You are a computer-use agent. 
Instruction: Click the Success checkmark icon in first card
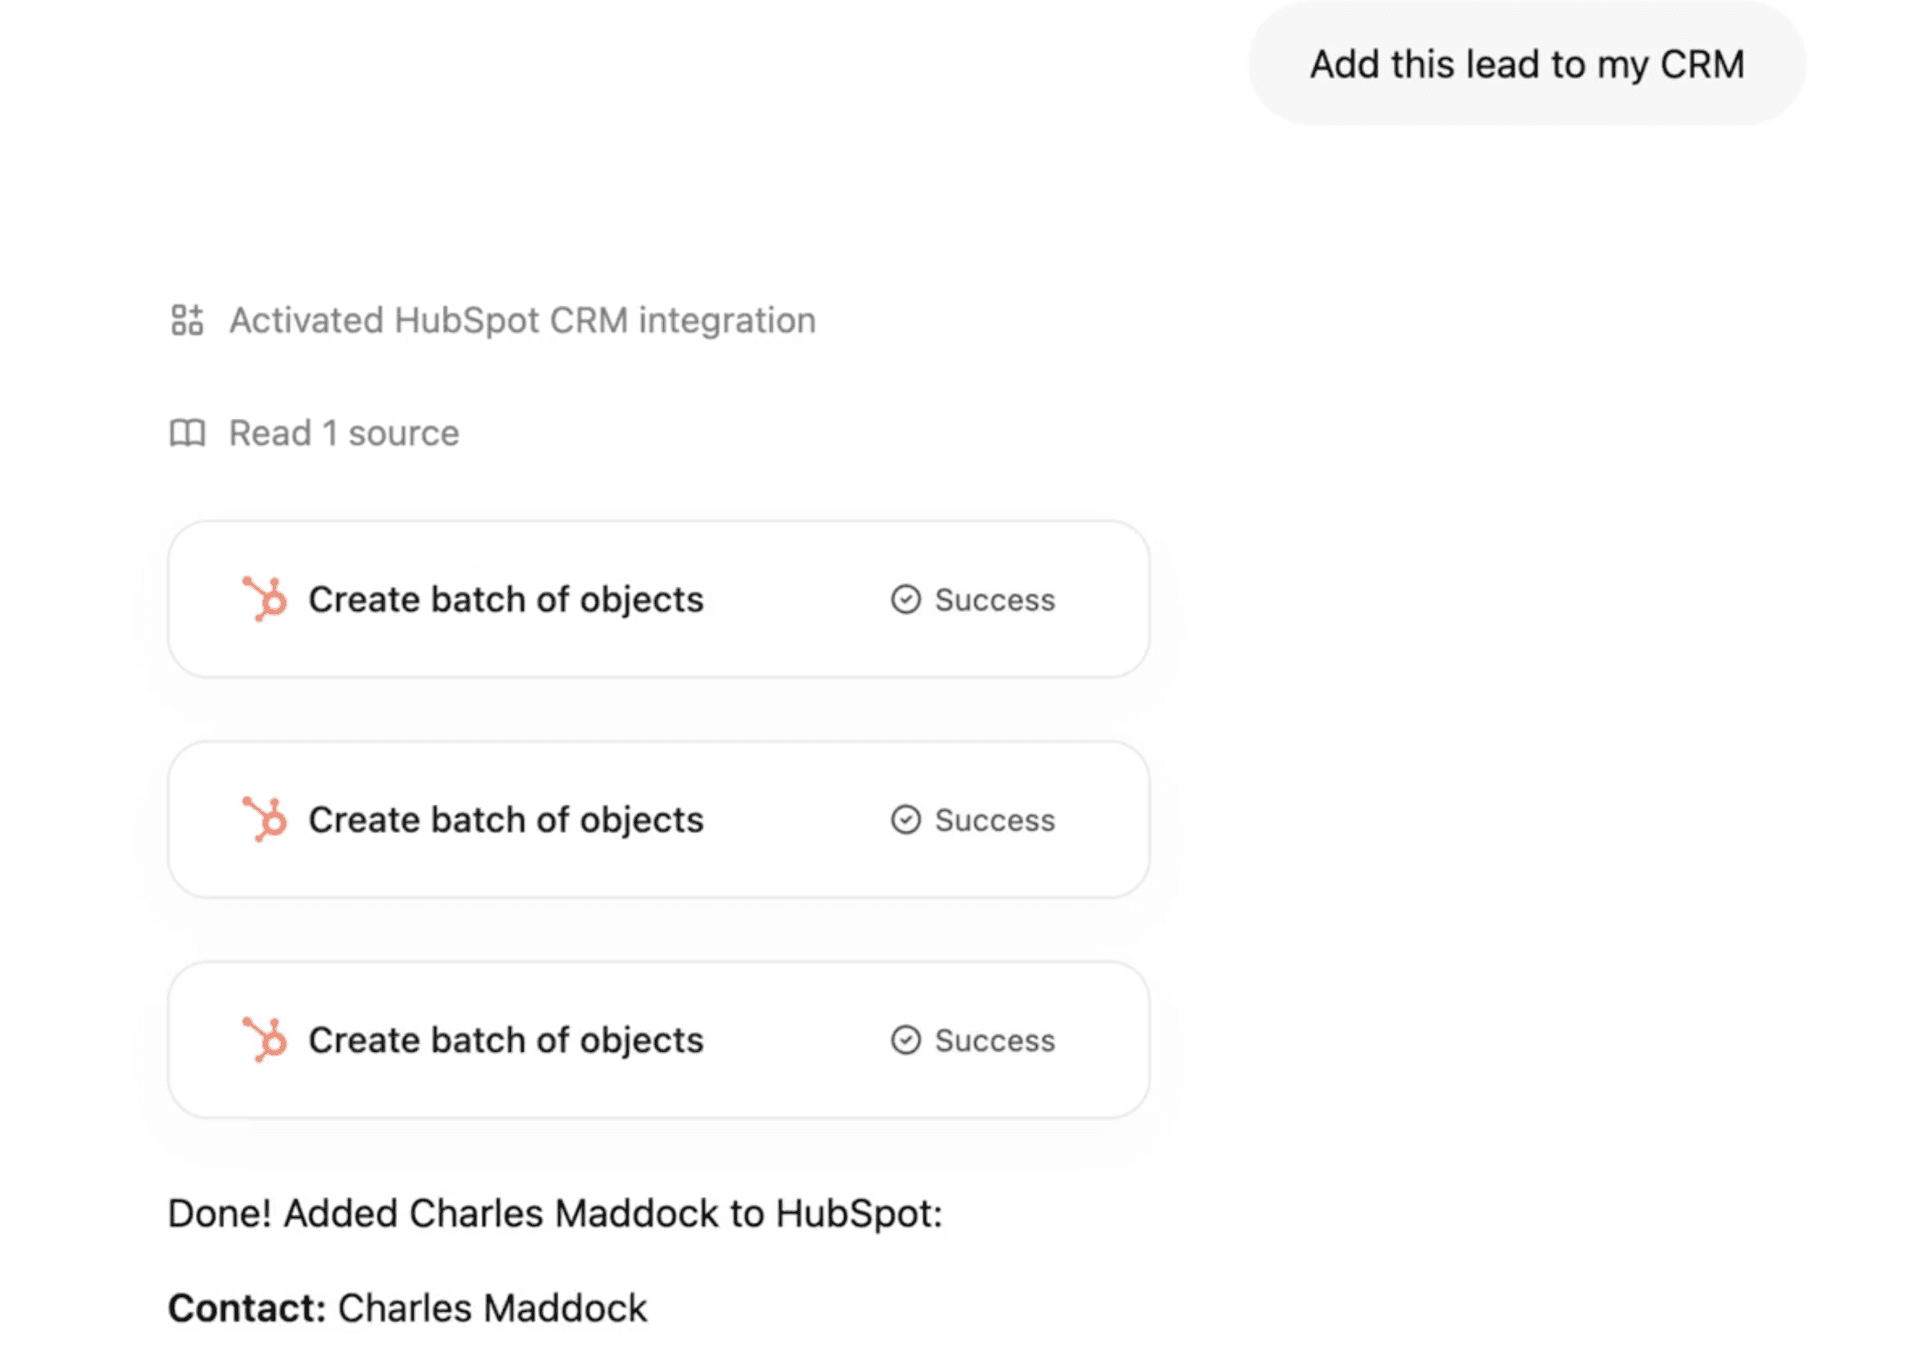click(x=905, y=599)
